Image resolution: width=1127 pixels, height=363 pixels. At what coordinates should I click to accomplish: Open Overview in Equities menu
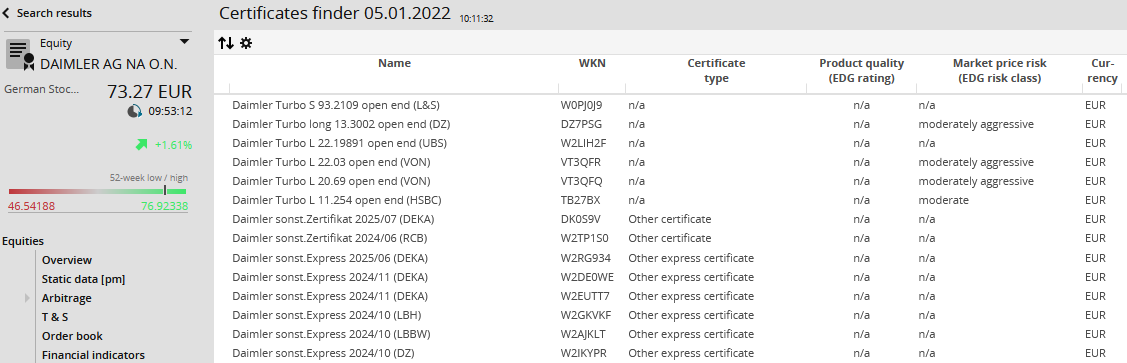tap(67, 260)
